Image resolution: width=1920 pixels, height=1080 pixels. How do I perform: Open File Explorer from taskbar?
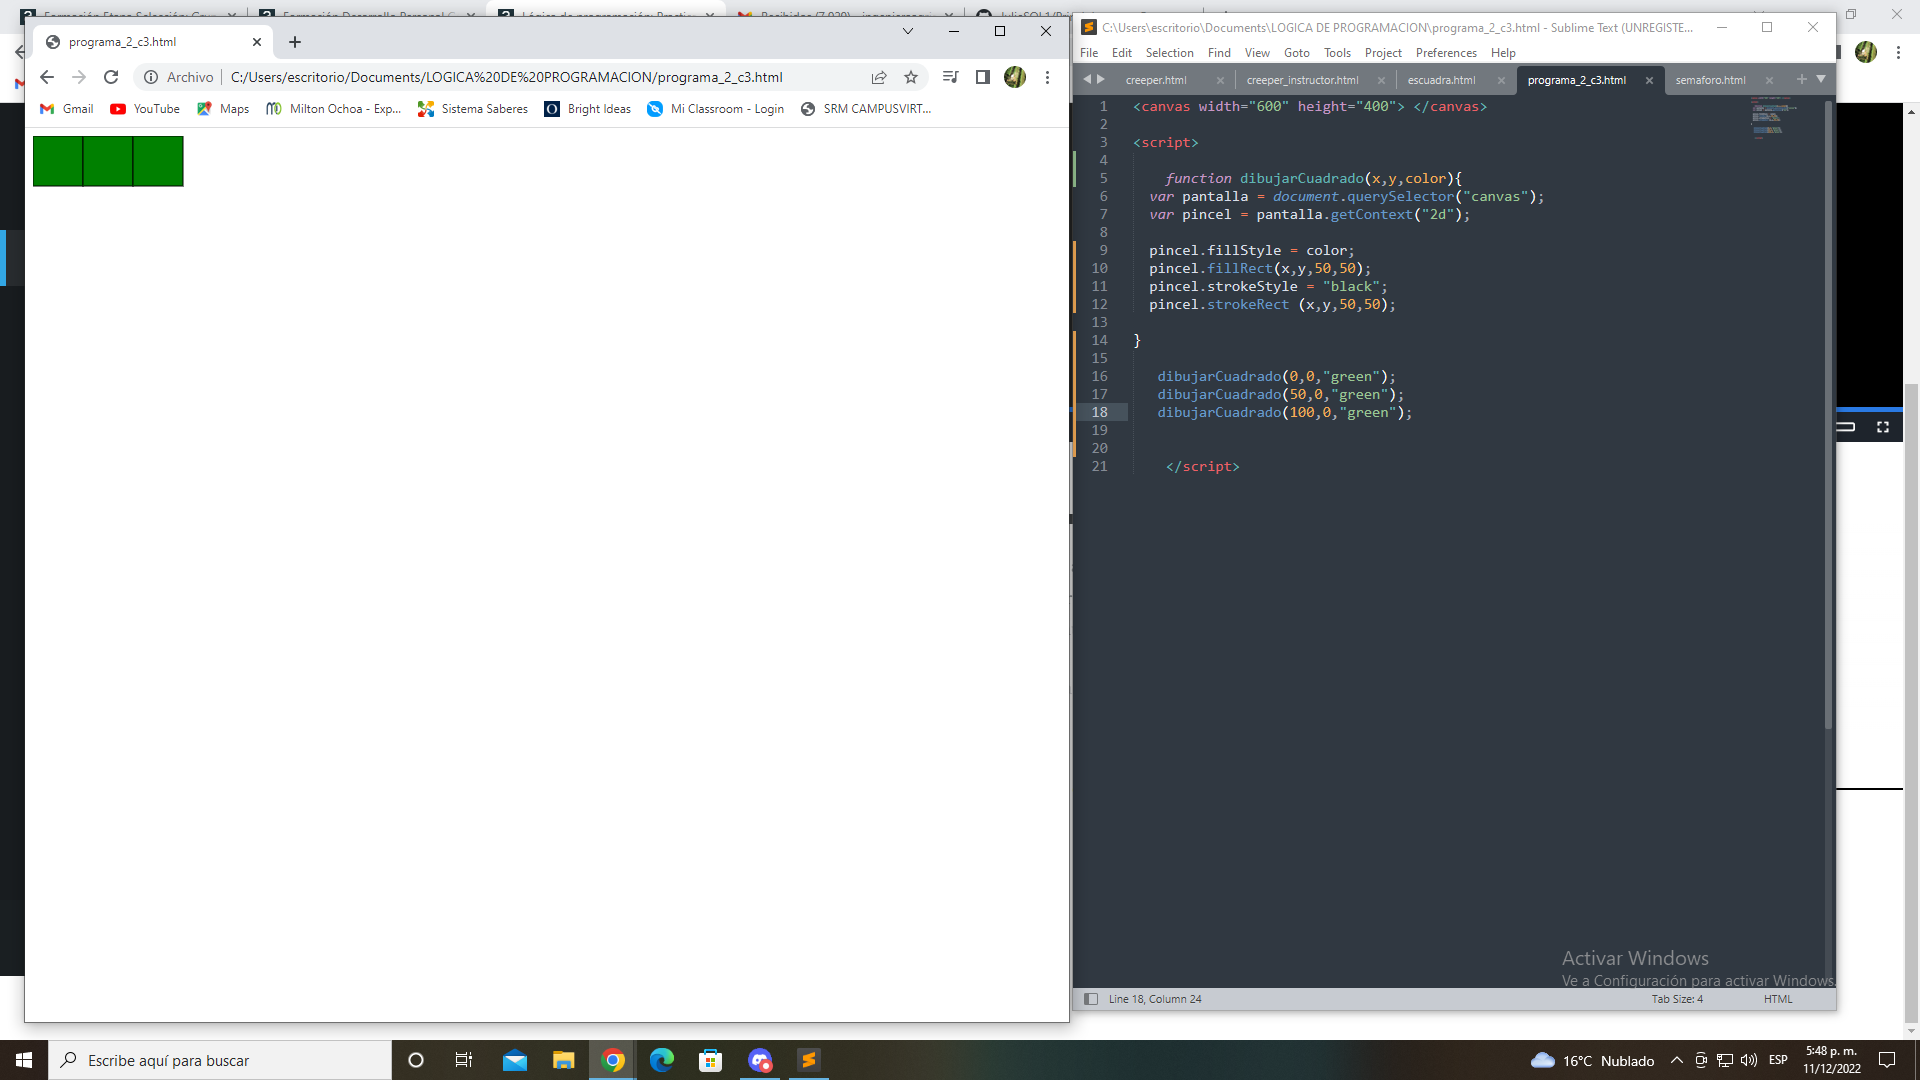click(x=564, y=1060)
